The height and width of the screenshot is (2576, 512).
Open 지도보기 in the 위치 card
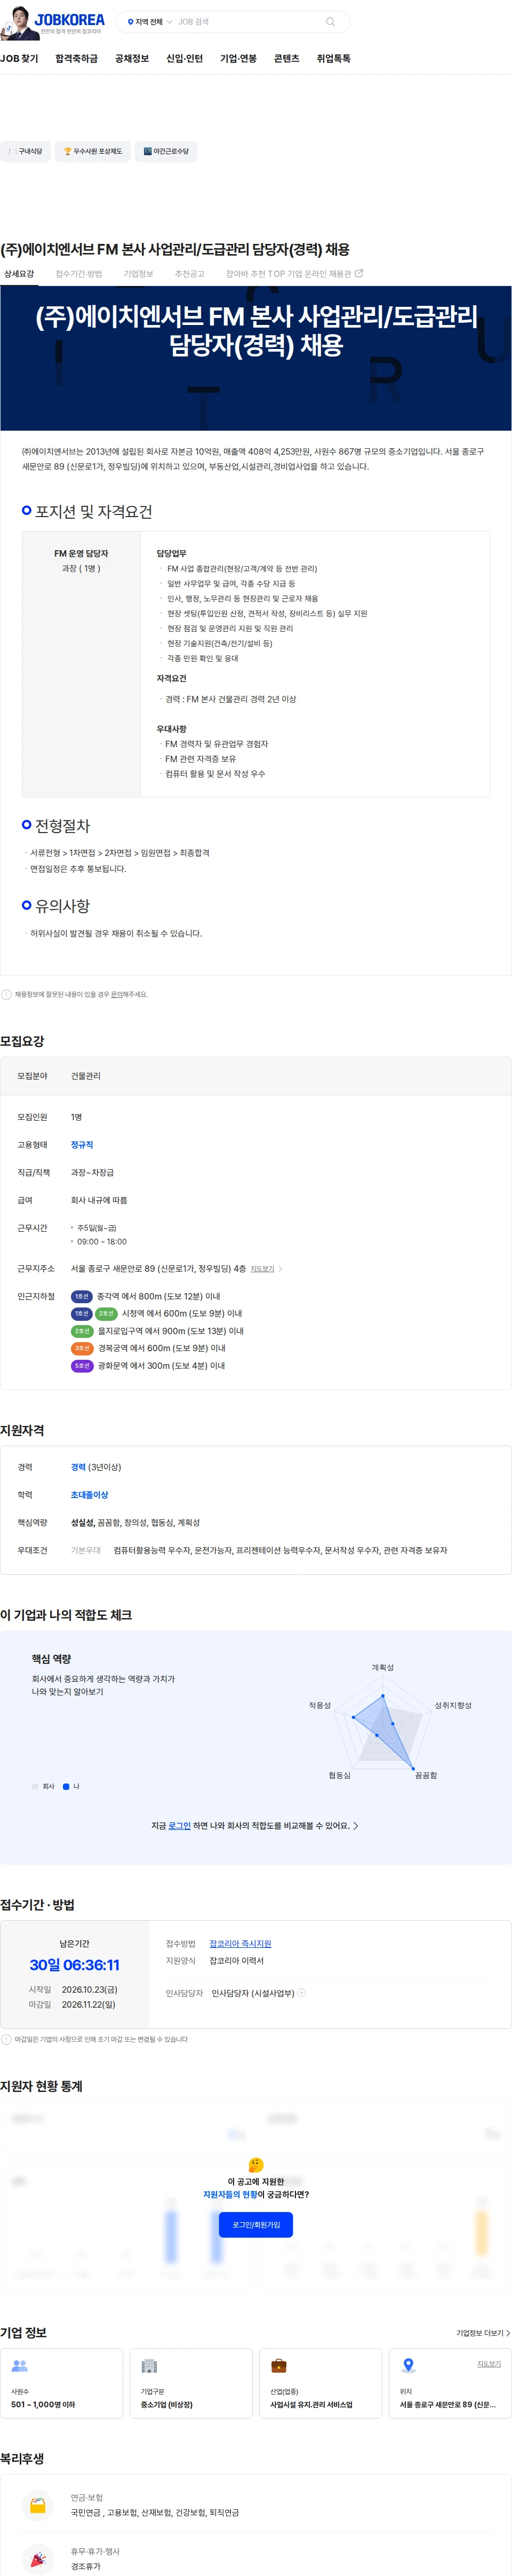(489, 2364)
